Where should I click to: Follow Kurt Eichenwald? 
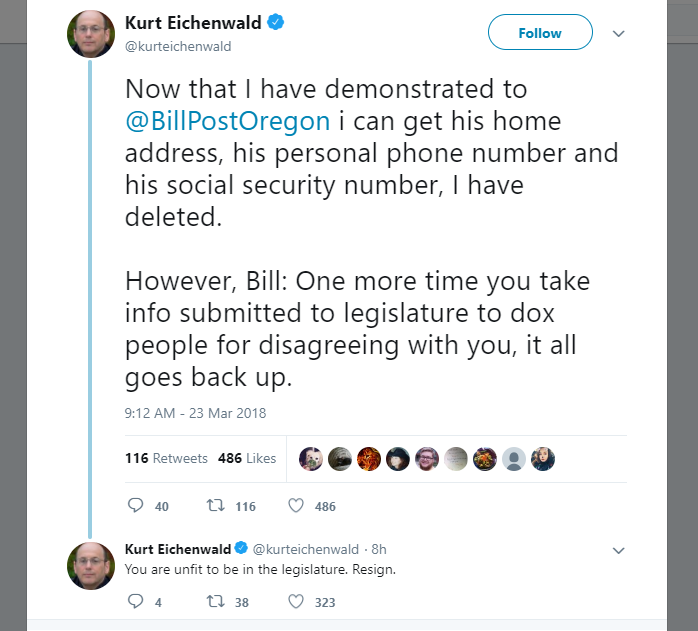point(540,32)
